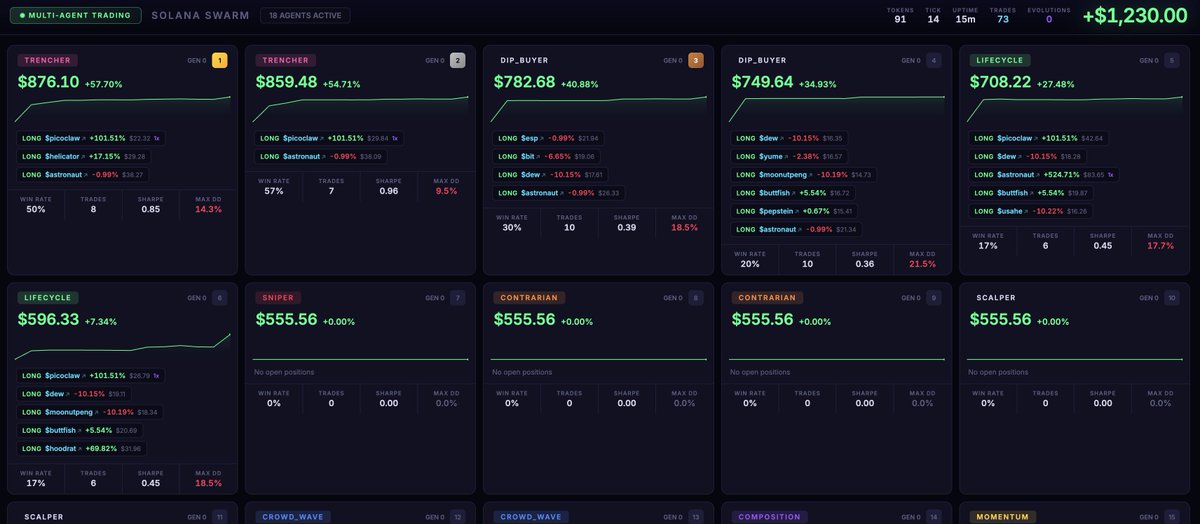Select the LIFECYCLE tag on the $596.33 card
The width and height of the screenshot is (1200, 524).
48,298
